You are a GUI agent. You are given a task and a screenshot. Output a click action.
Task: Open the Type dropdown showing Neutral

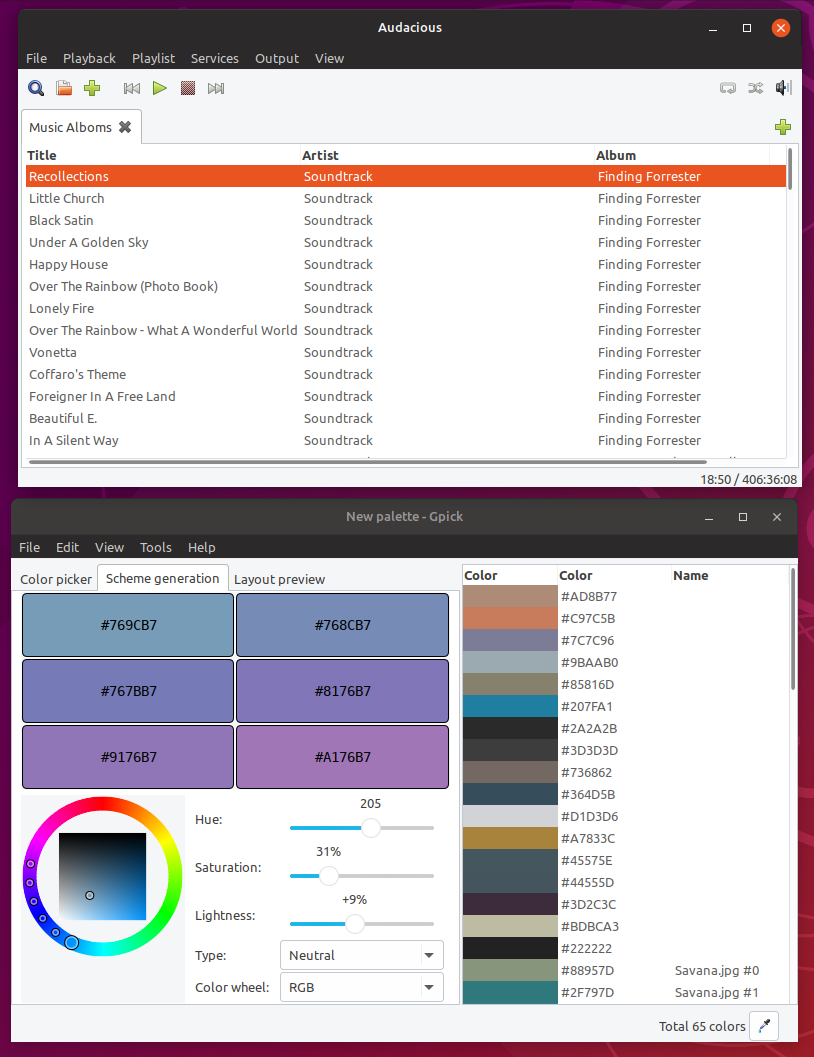pyautogui.click(x=362, y=955)
